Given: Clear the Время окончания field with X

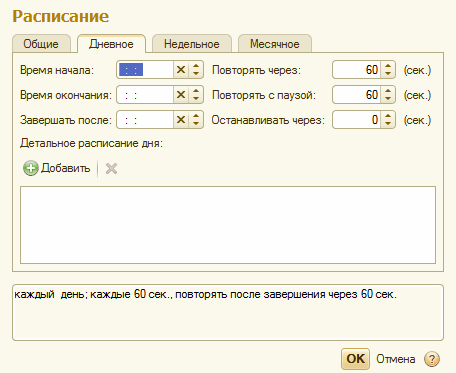Looking at the screenshot, I should pos(181,95).
